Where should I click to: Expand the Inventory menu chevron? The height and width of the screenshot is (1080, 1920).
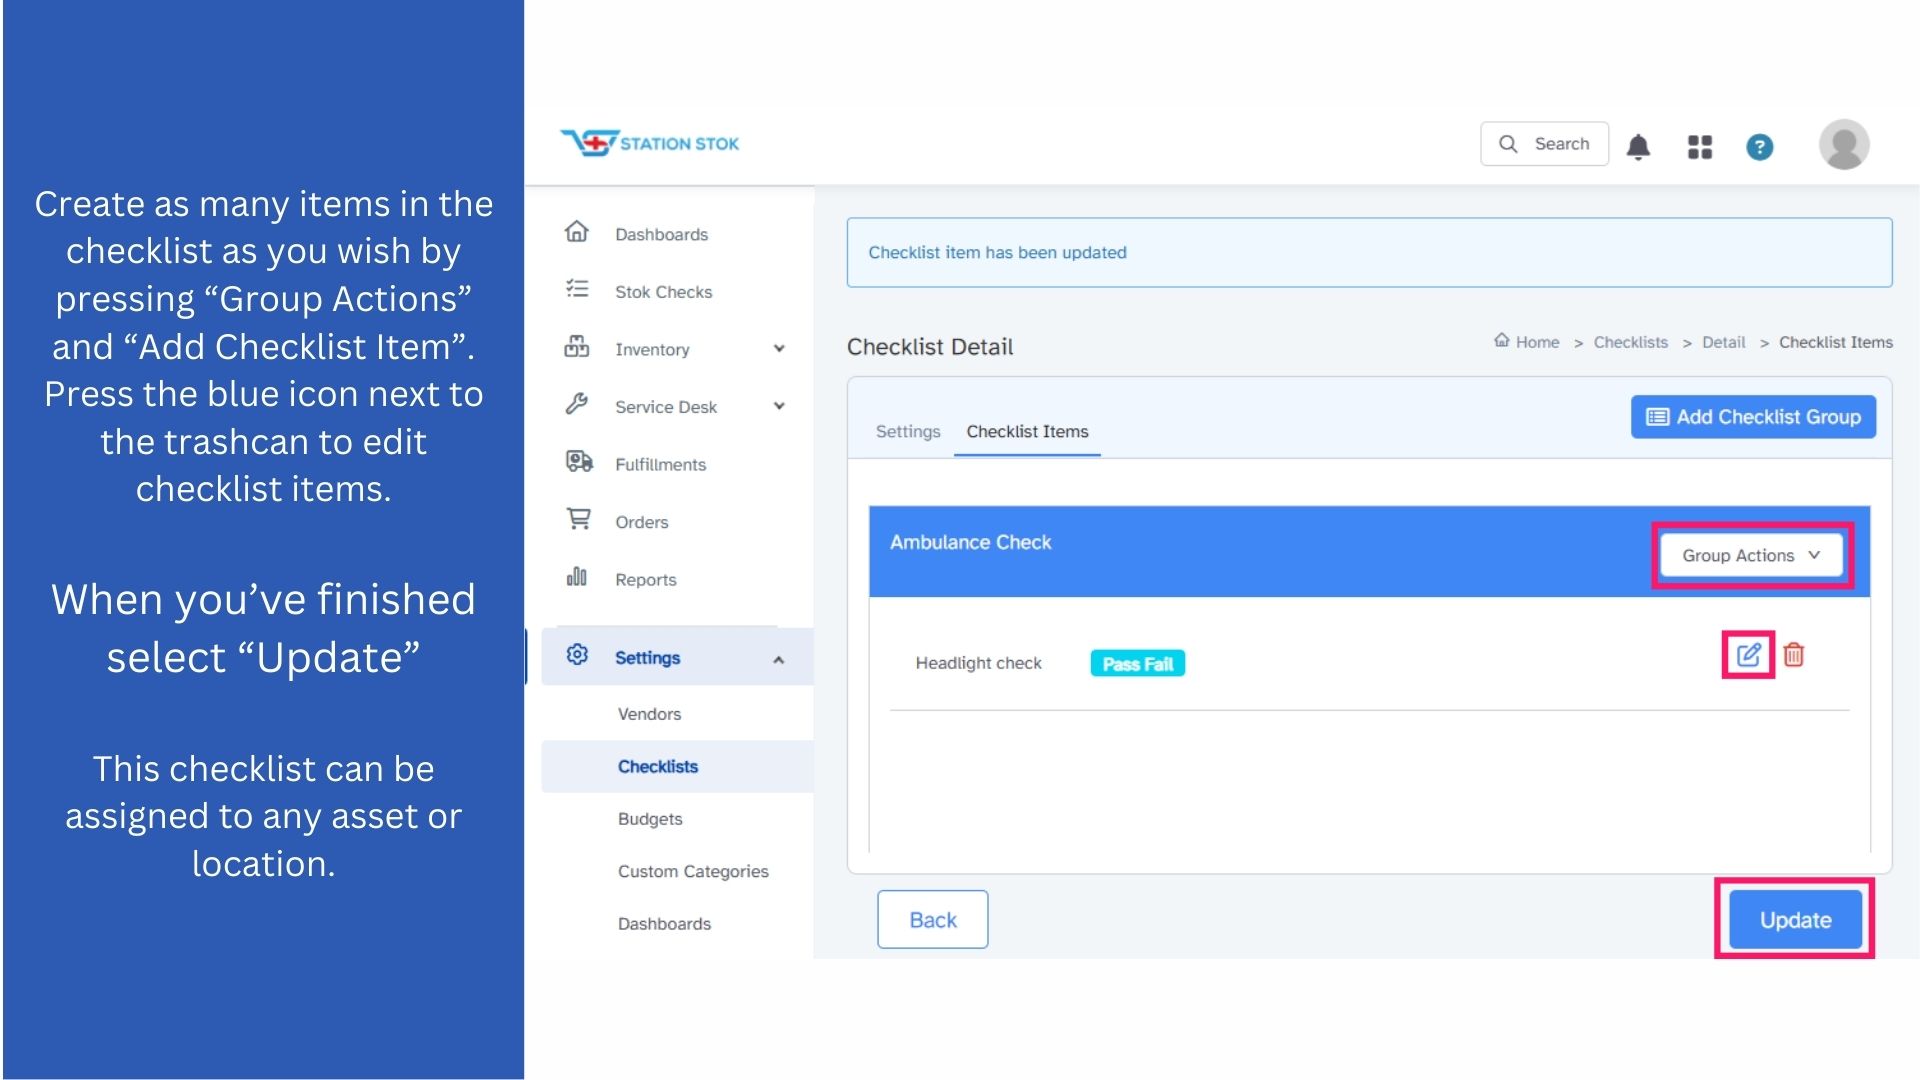tap(779, 349)
